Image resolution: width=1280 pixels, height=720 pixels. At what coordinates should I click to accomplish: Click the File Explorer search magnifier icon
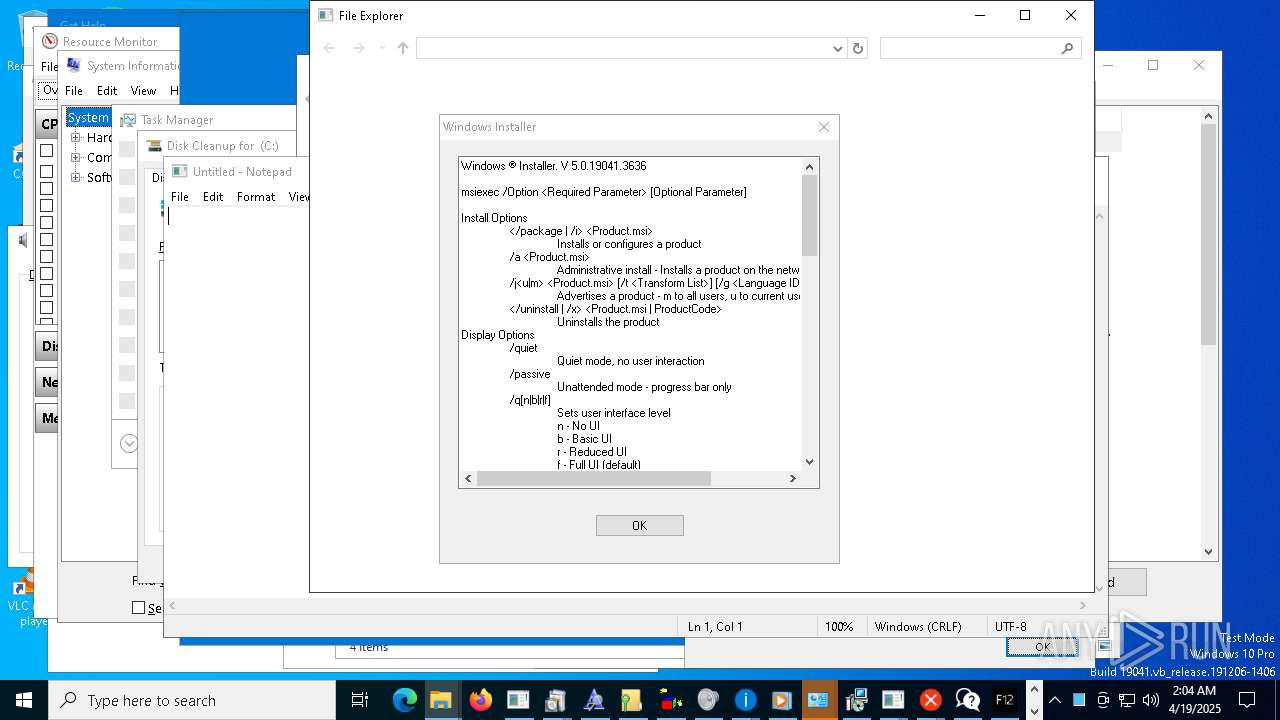pos(1068,48)
